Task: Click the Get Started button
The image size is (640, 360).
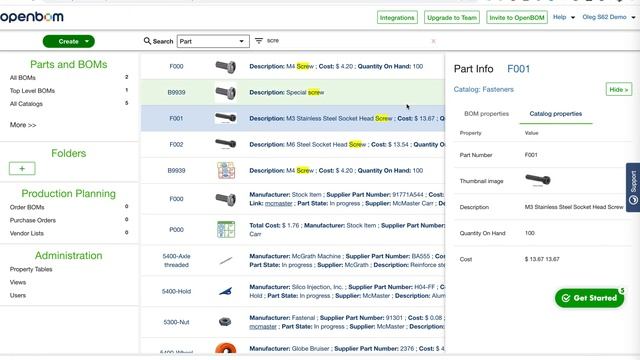Action: pos(589,298)
